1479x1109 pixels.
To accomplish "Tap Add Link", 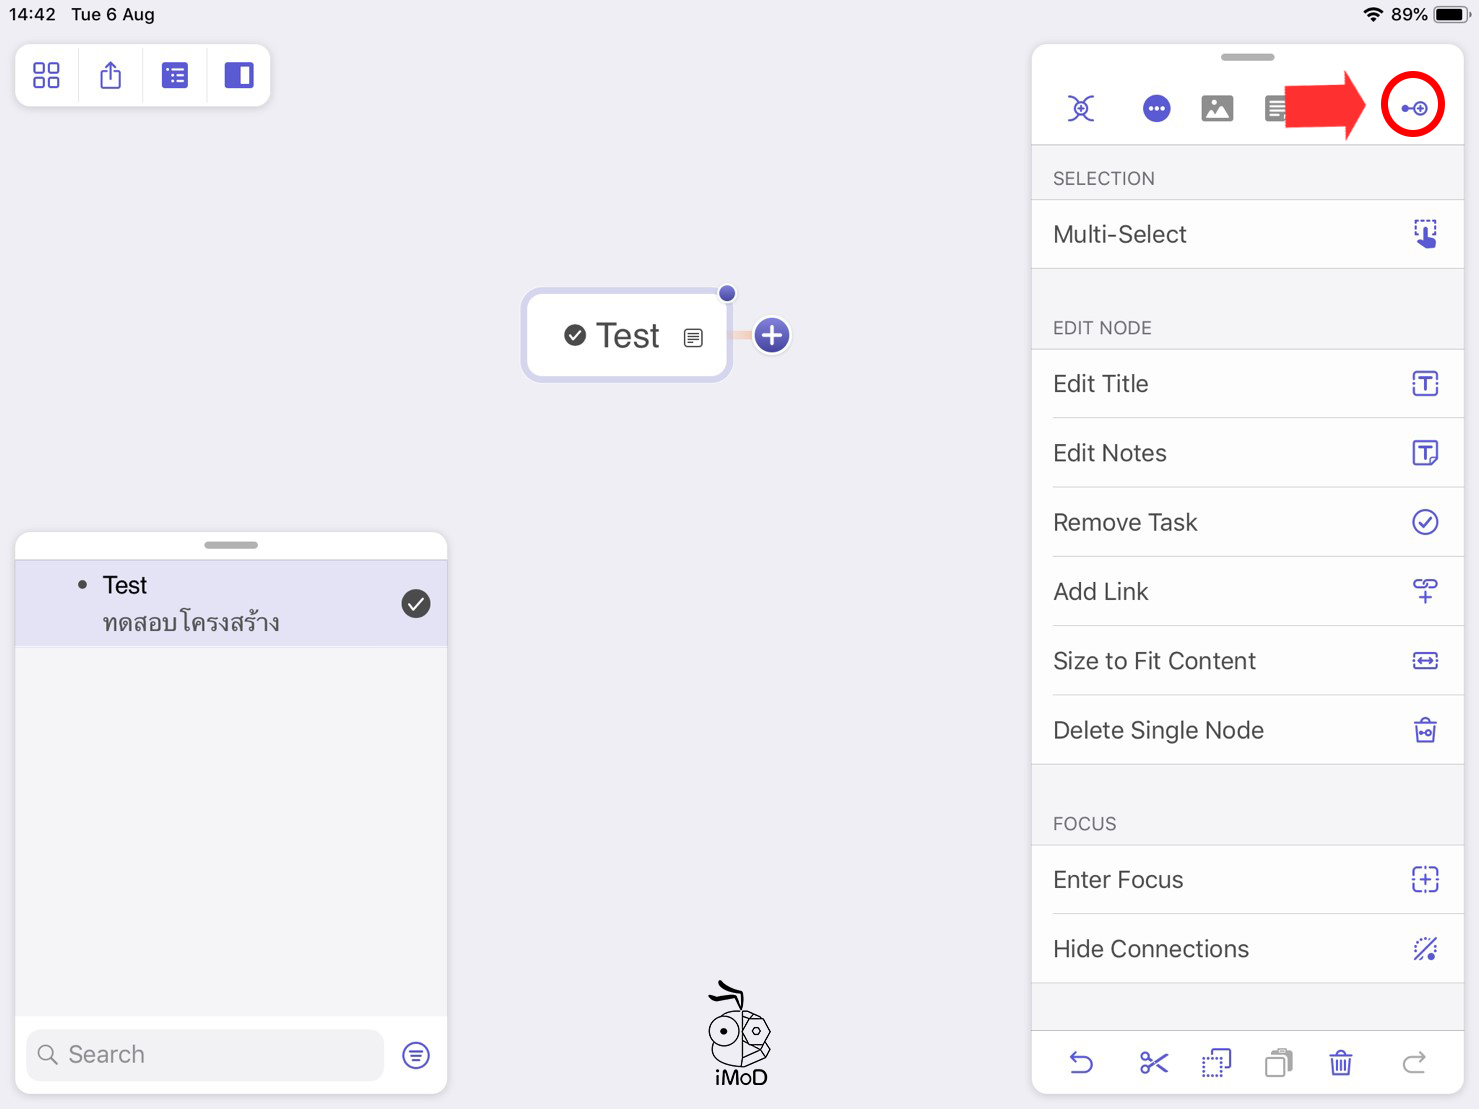I will point(1247,592).
